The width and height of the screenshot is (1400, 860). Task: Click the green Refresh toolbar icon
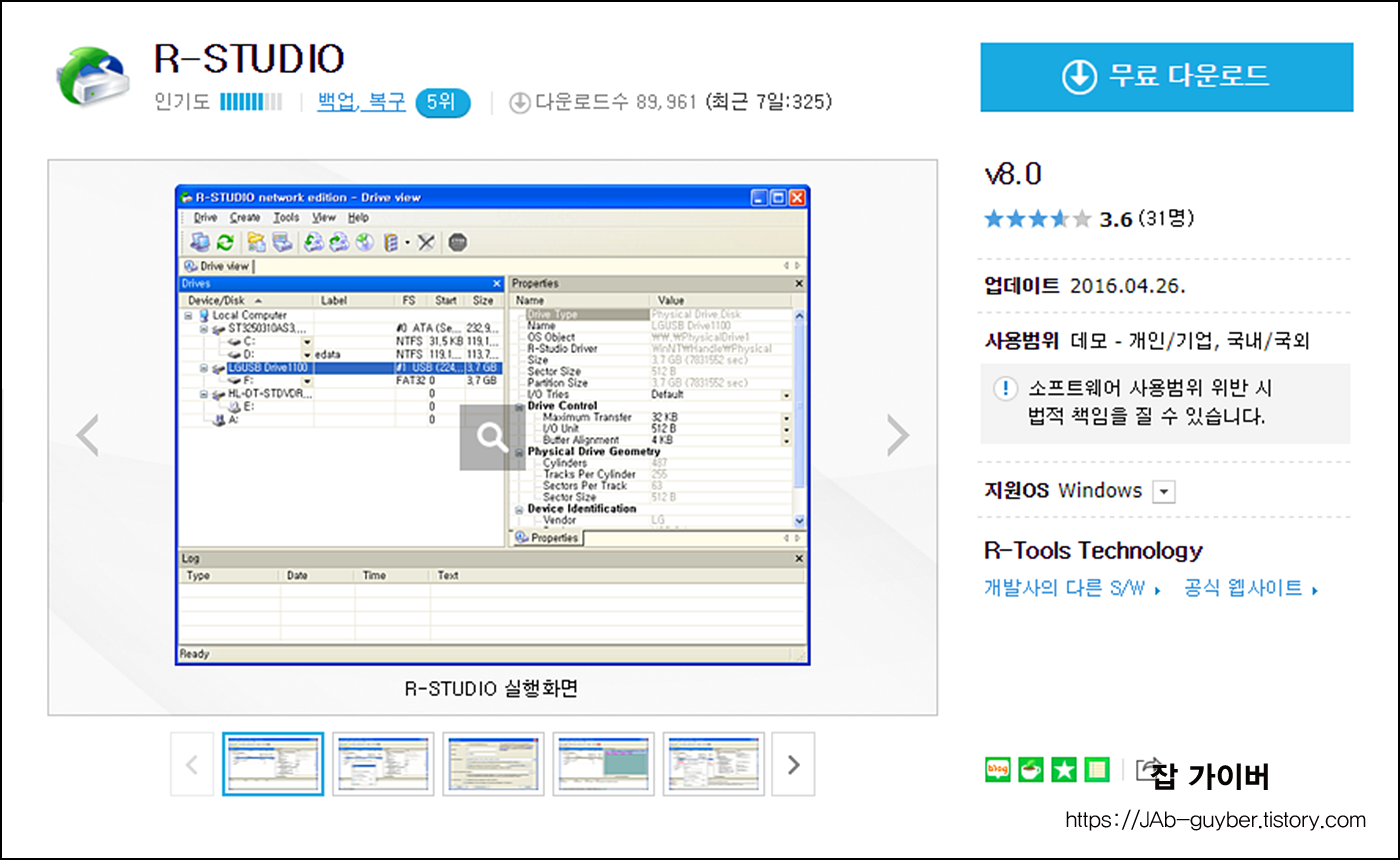click(x=225, y=242)
